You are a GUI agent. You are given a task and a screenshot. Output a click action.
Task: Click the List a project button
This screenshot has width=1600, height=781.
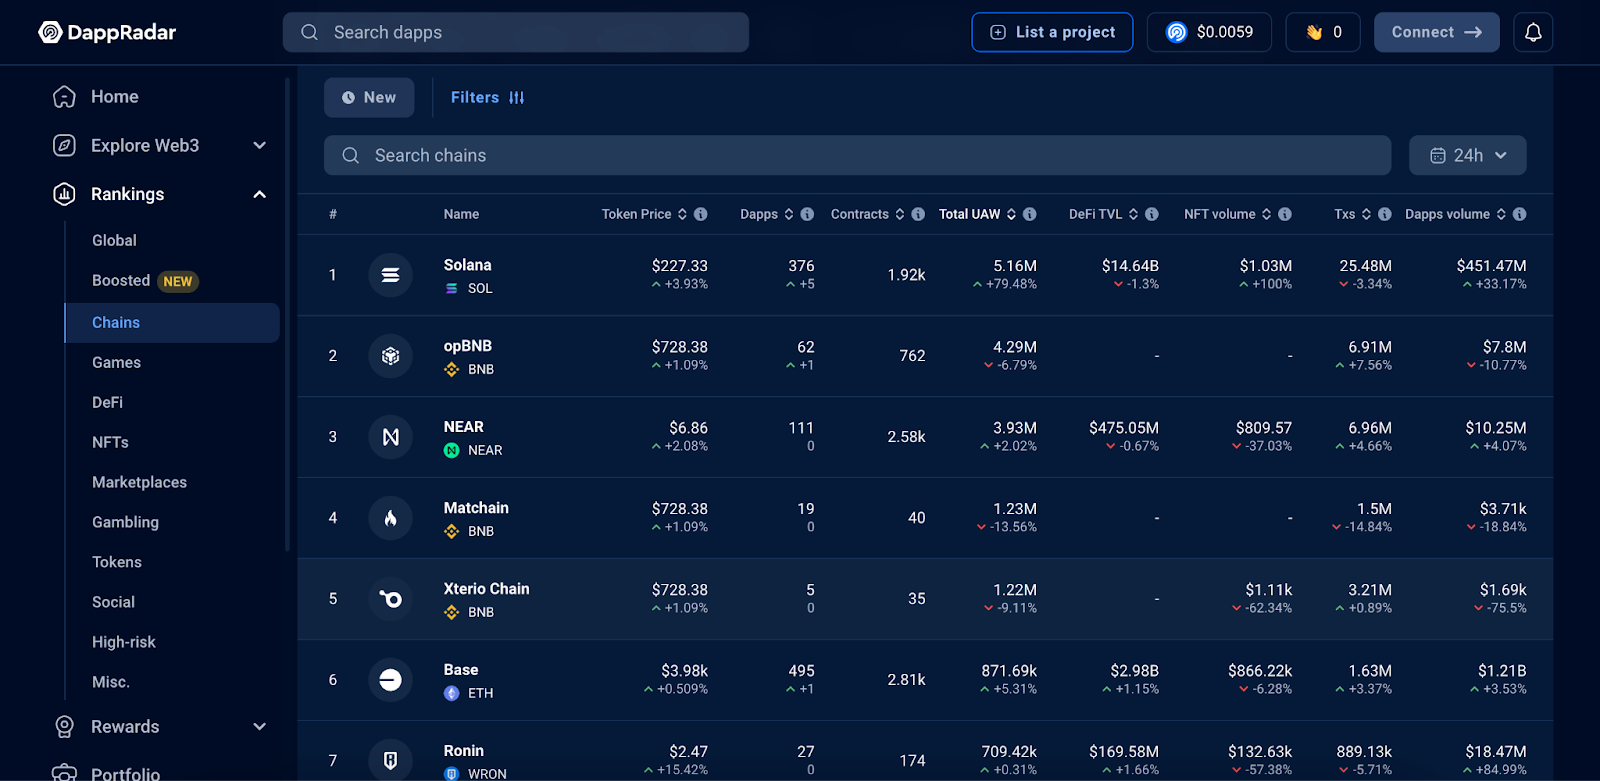[1052, 32]
